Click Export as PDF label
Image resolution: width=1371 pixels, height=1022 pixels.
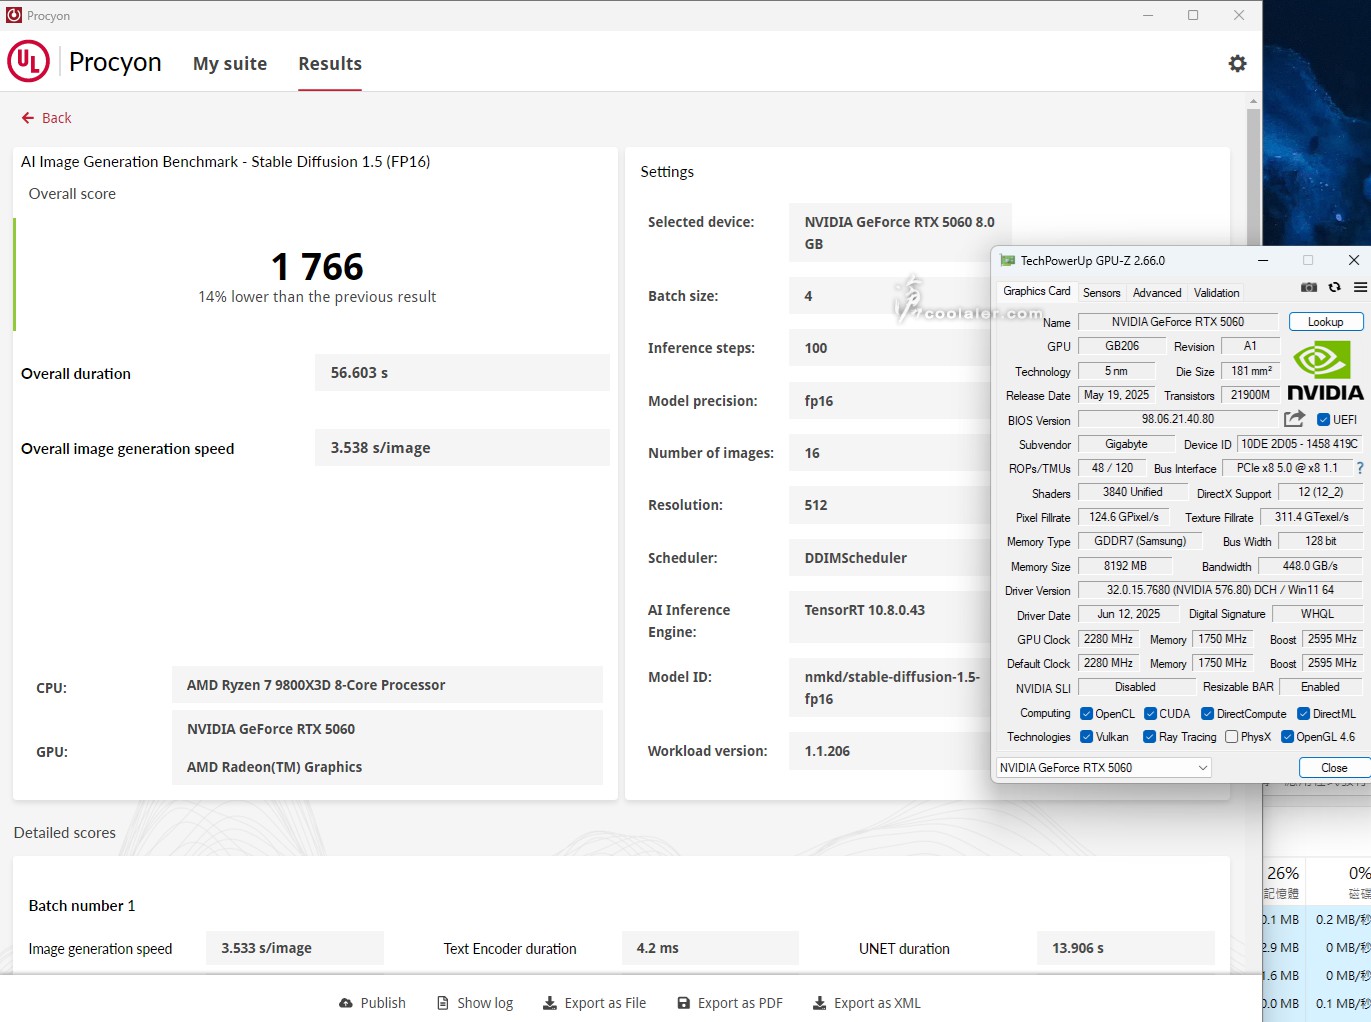coord(740,1003)
